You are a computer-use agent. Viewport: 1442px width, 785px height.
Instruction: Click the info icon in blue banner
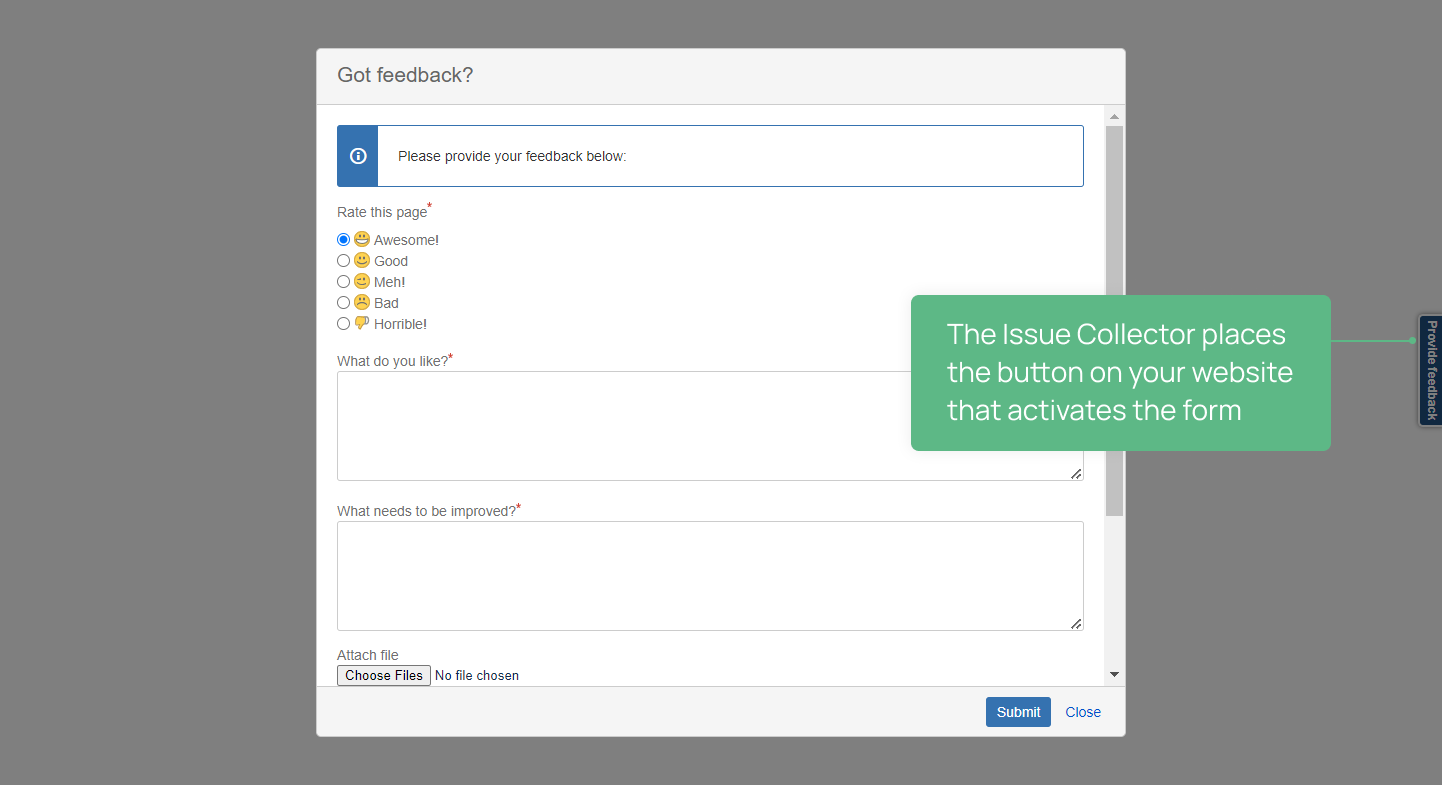click(358, 156)
